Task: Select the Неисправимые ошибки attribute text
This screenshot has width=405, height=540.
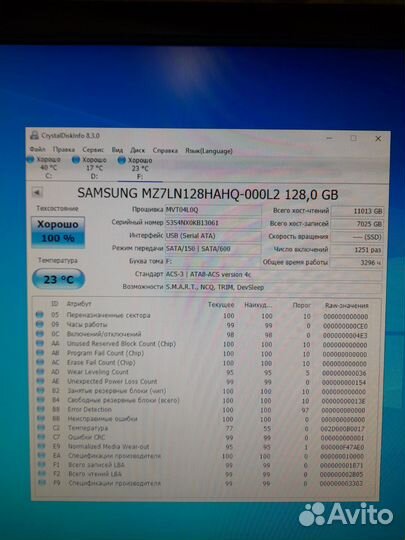Action: tap(103, 419)
